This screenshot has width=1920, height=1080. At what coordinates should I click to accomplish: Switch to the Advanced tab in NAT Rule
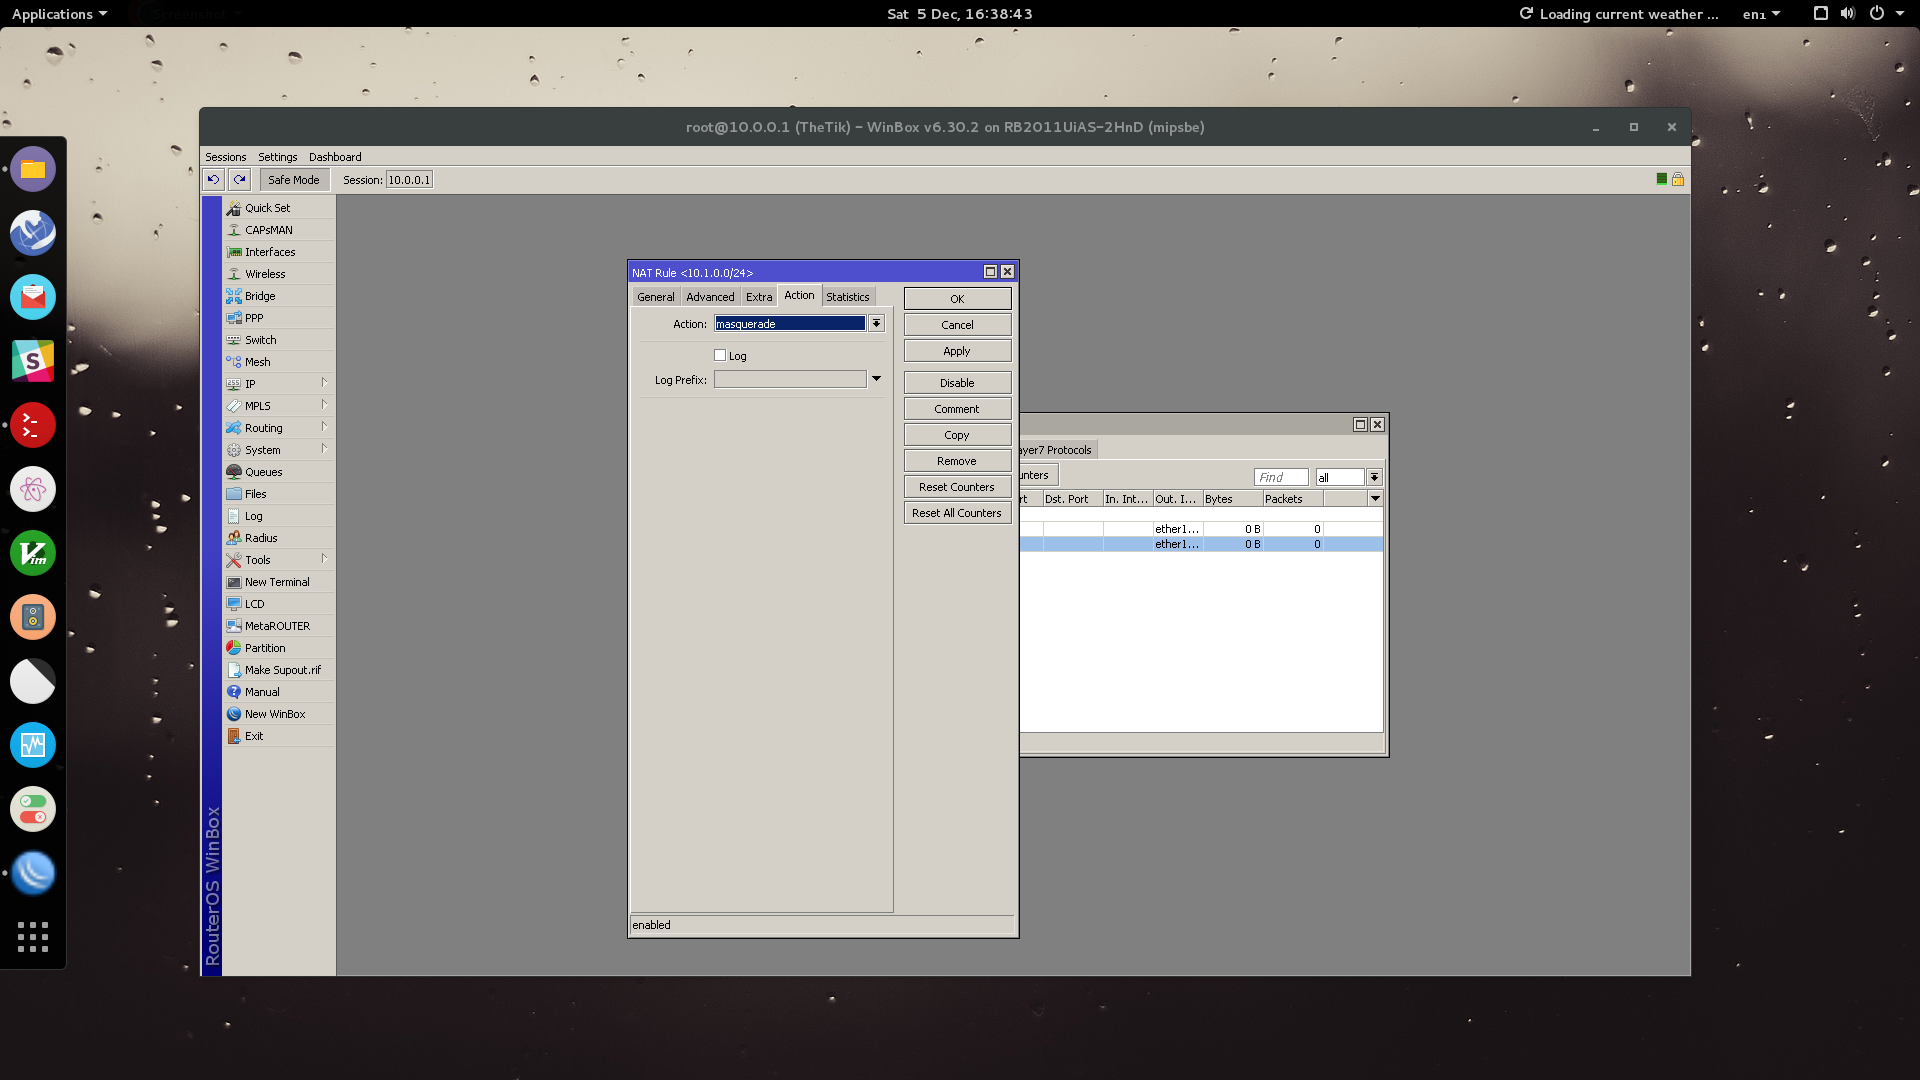(x=709, y=295)
